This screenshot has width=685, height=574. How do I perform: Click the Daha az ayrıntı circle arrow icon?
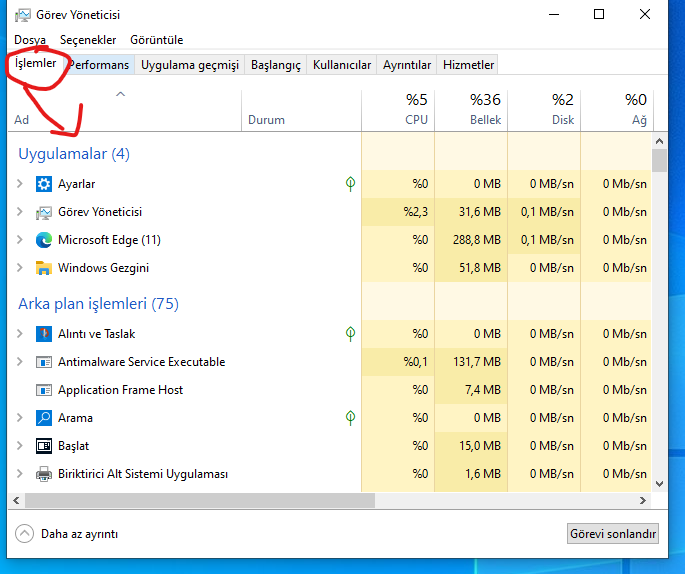pos(24,534)
